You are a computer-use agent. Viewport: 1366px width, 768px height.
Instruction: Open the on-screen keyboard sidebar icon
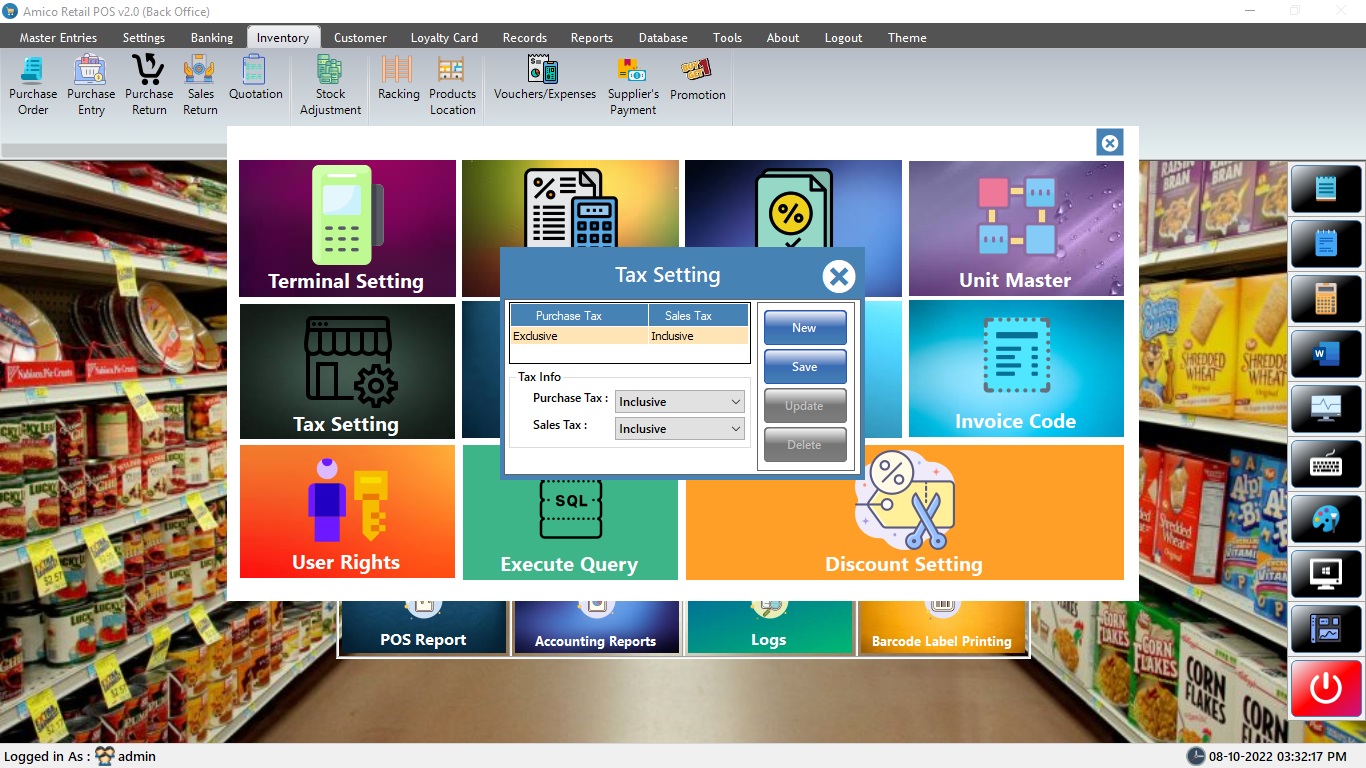tap(1326, 464)
